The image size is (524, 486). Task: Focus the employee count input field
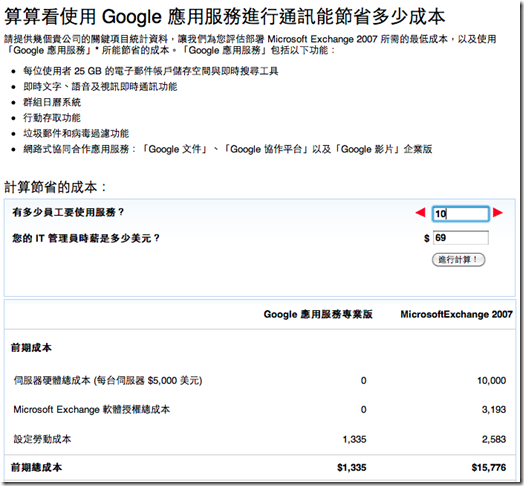pos(461,214)
